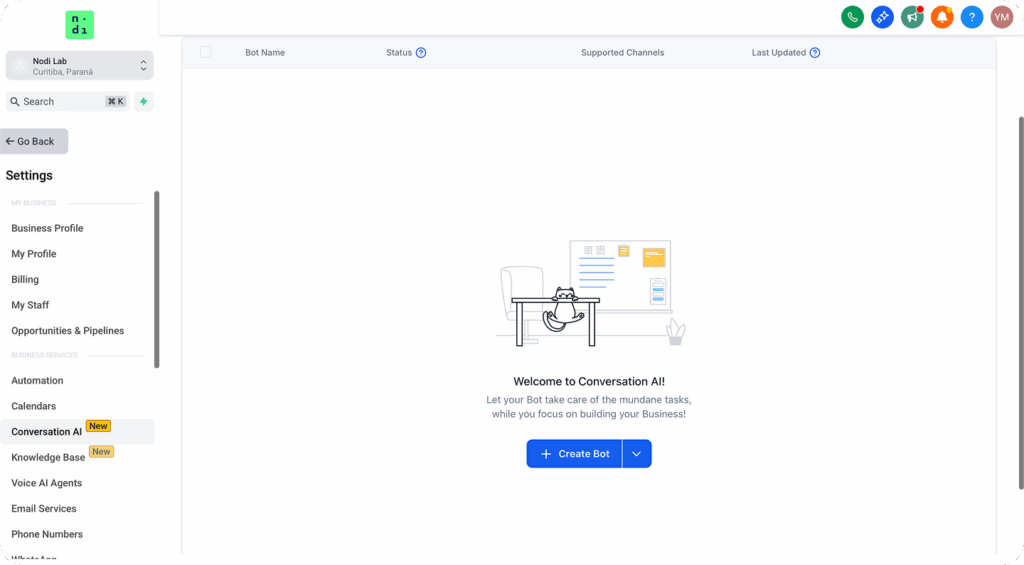Image resolution: width=1024 pixels, height=565 pixels.
Task: Click the Nodi logo in the sidebar
Action: click(79, 25)
